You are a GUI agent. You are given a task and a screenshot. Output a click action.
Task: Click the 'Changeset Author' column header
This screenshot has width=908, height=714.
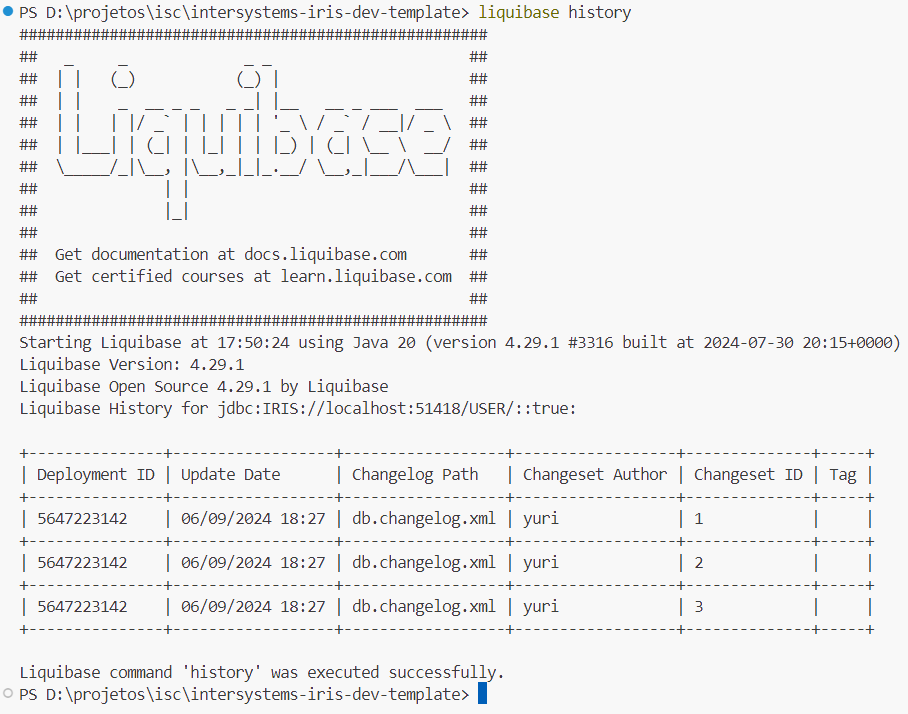point(595,474)
